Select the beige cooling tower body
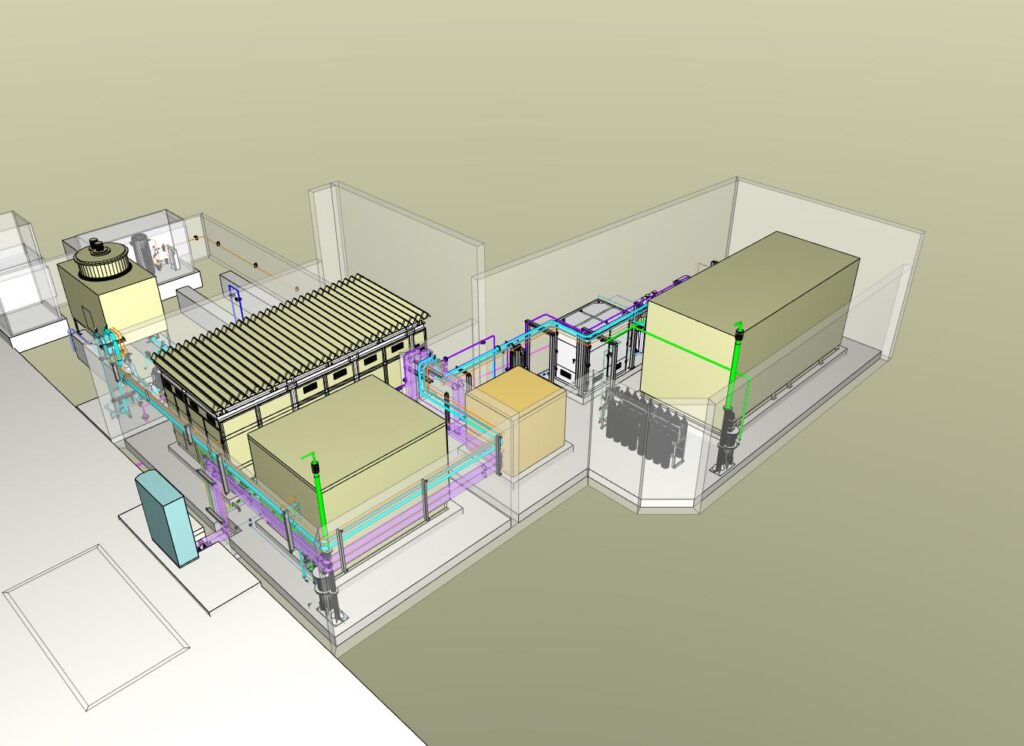1024x746 pixels. pyautogui.click(x=110, y=300)
